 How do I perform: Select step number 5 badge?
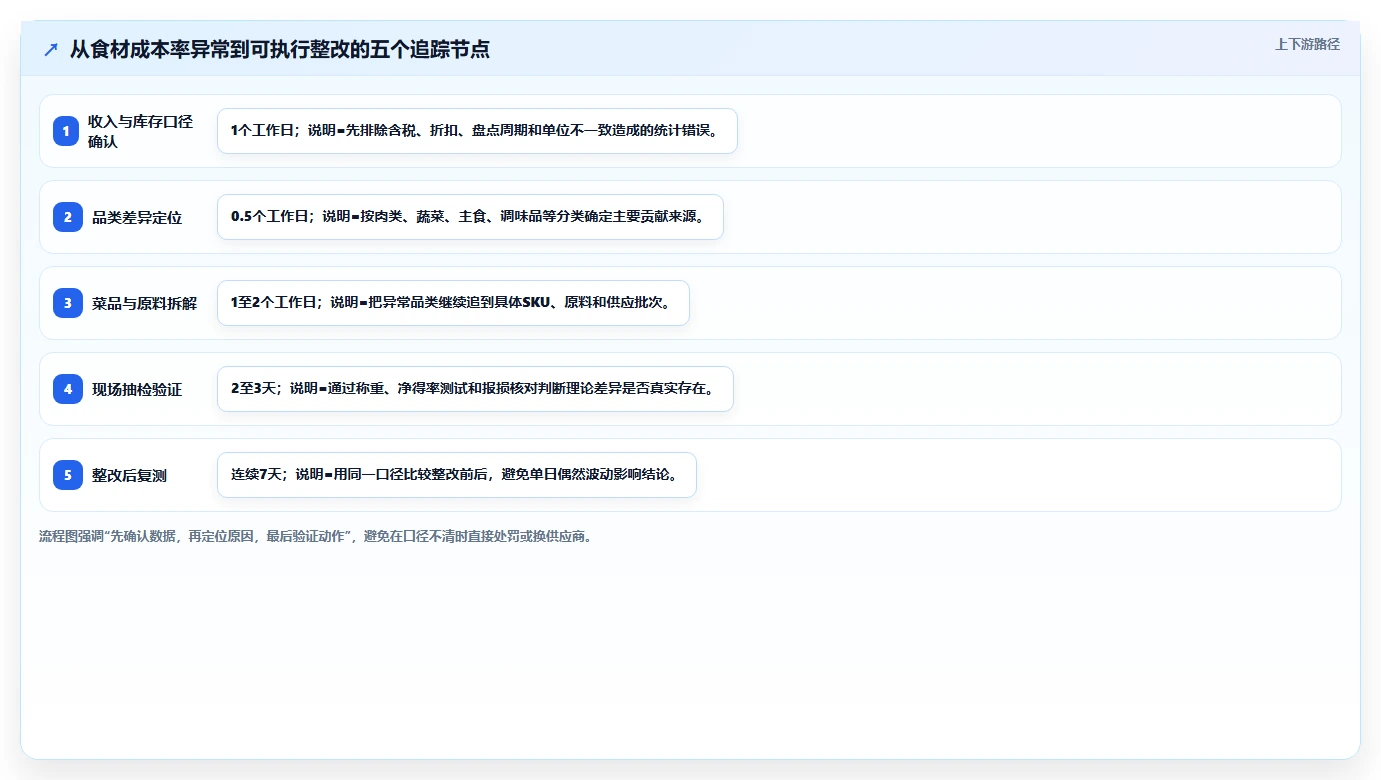(x=68, y=475)
